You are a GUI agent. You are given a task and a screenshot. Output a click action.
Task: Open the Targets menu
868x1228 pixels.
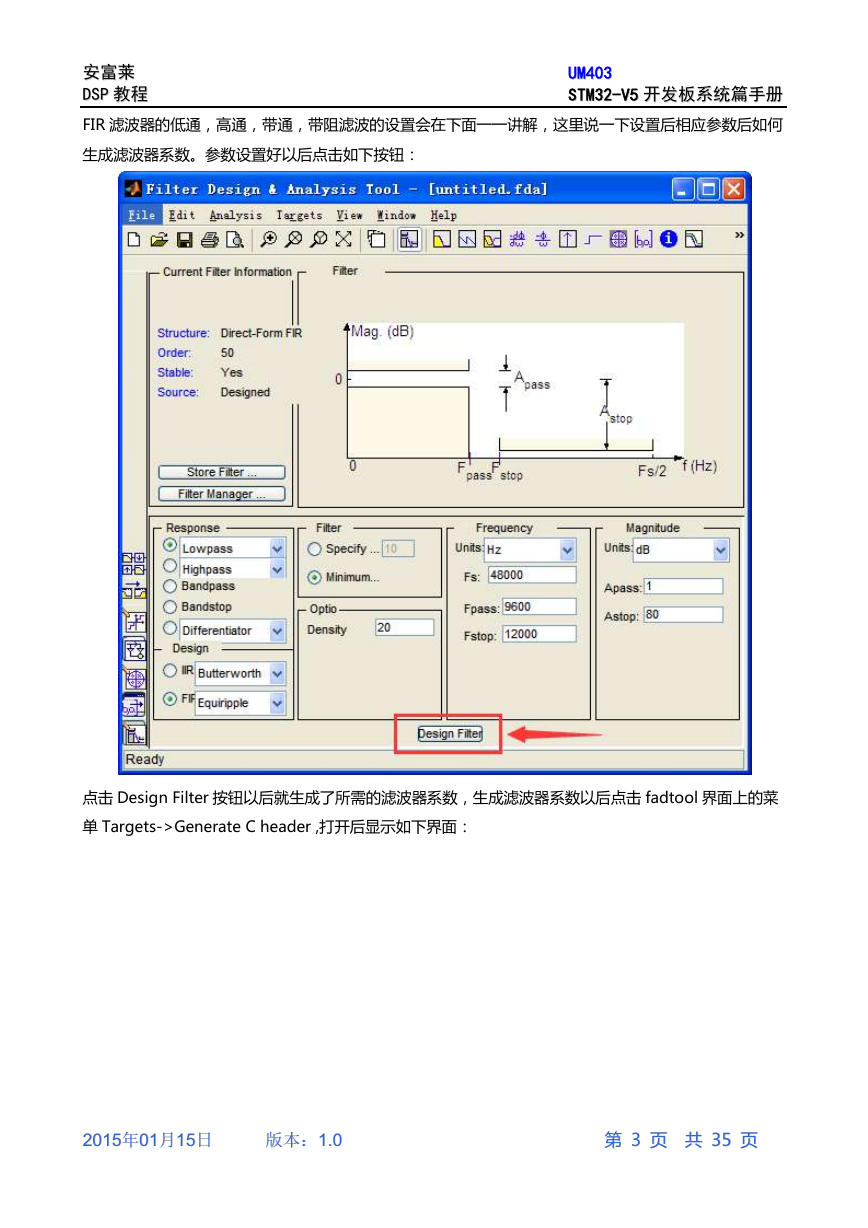tap(300, 215)
